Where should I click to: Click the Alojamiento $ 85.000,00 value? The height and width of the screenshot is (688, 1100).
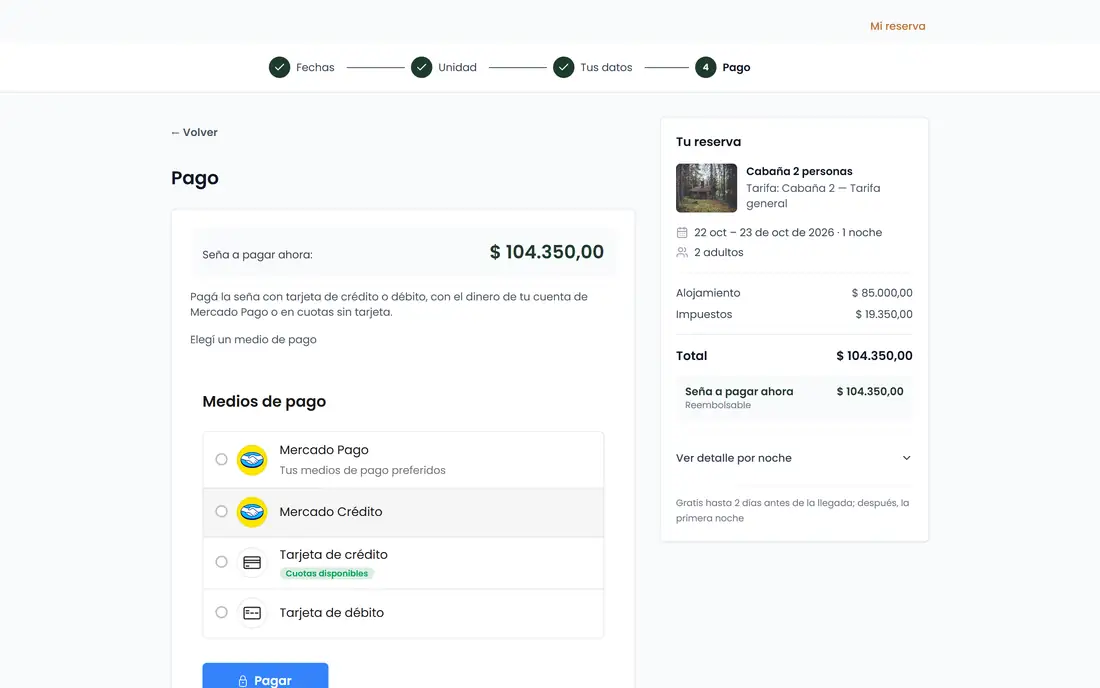point(882,293)
